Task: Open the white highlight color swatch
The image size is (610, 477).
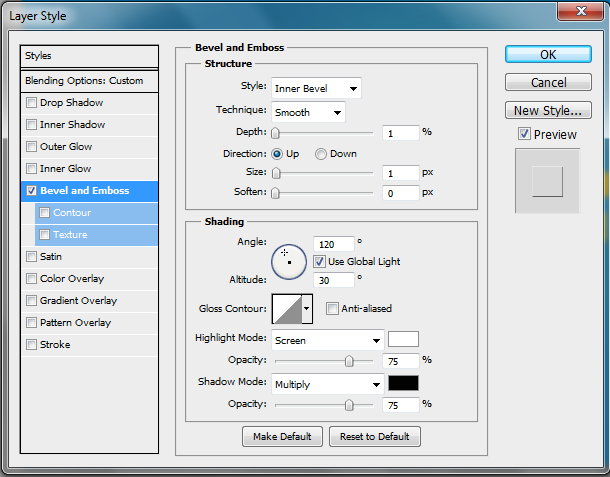Action: 403,339
